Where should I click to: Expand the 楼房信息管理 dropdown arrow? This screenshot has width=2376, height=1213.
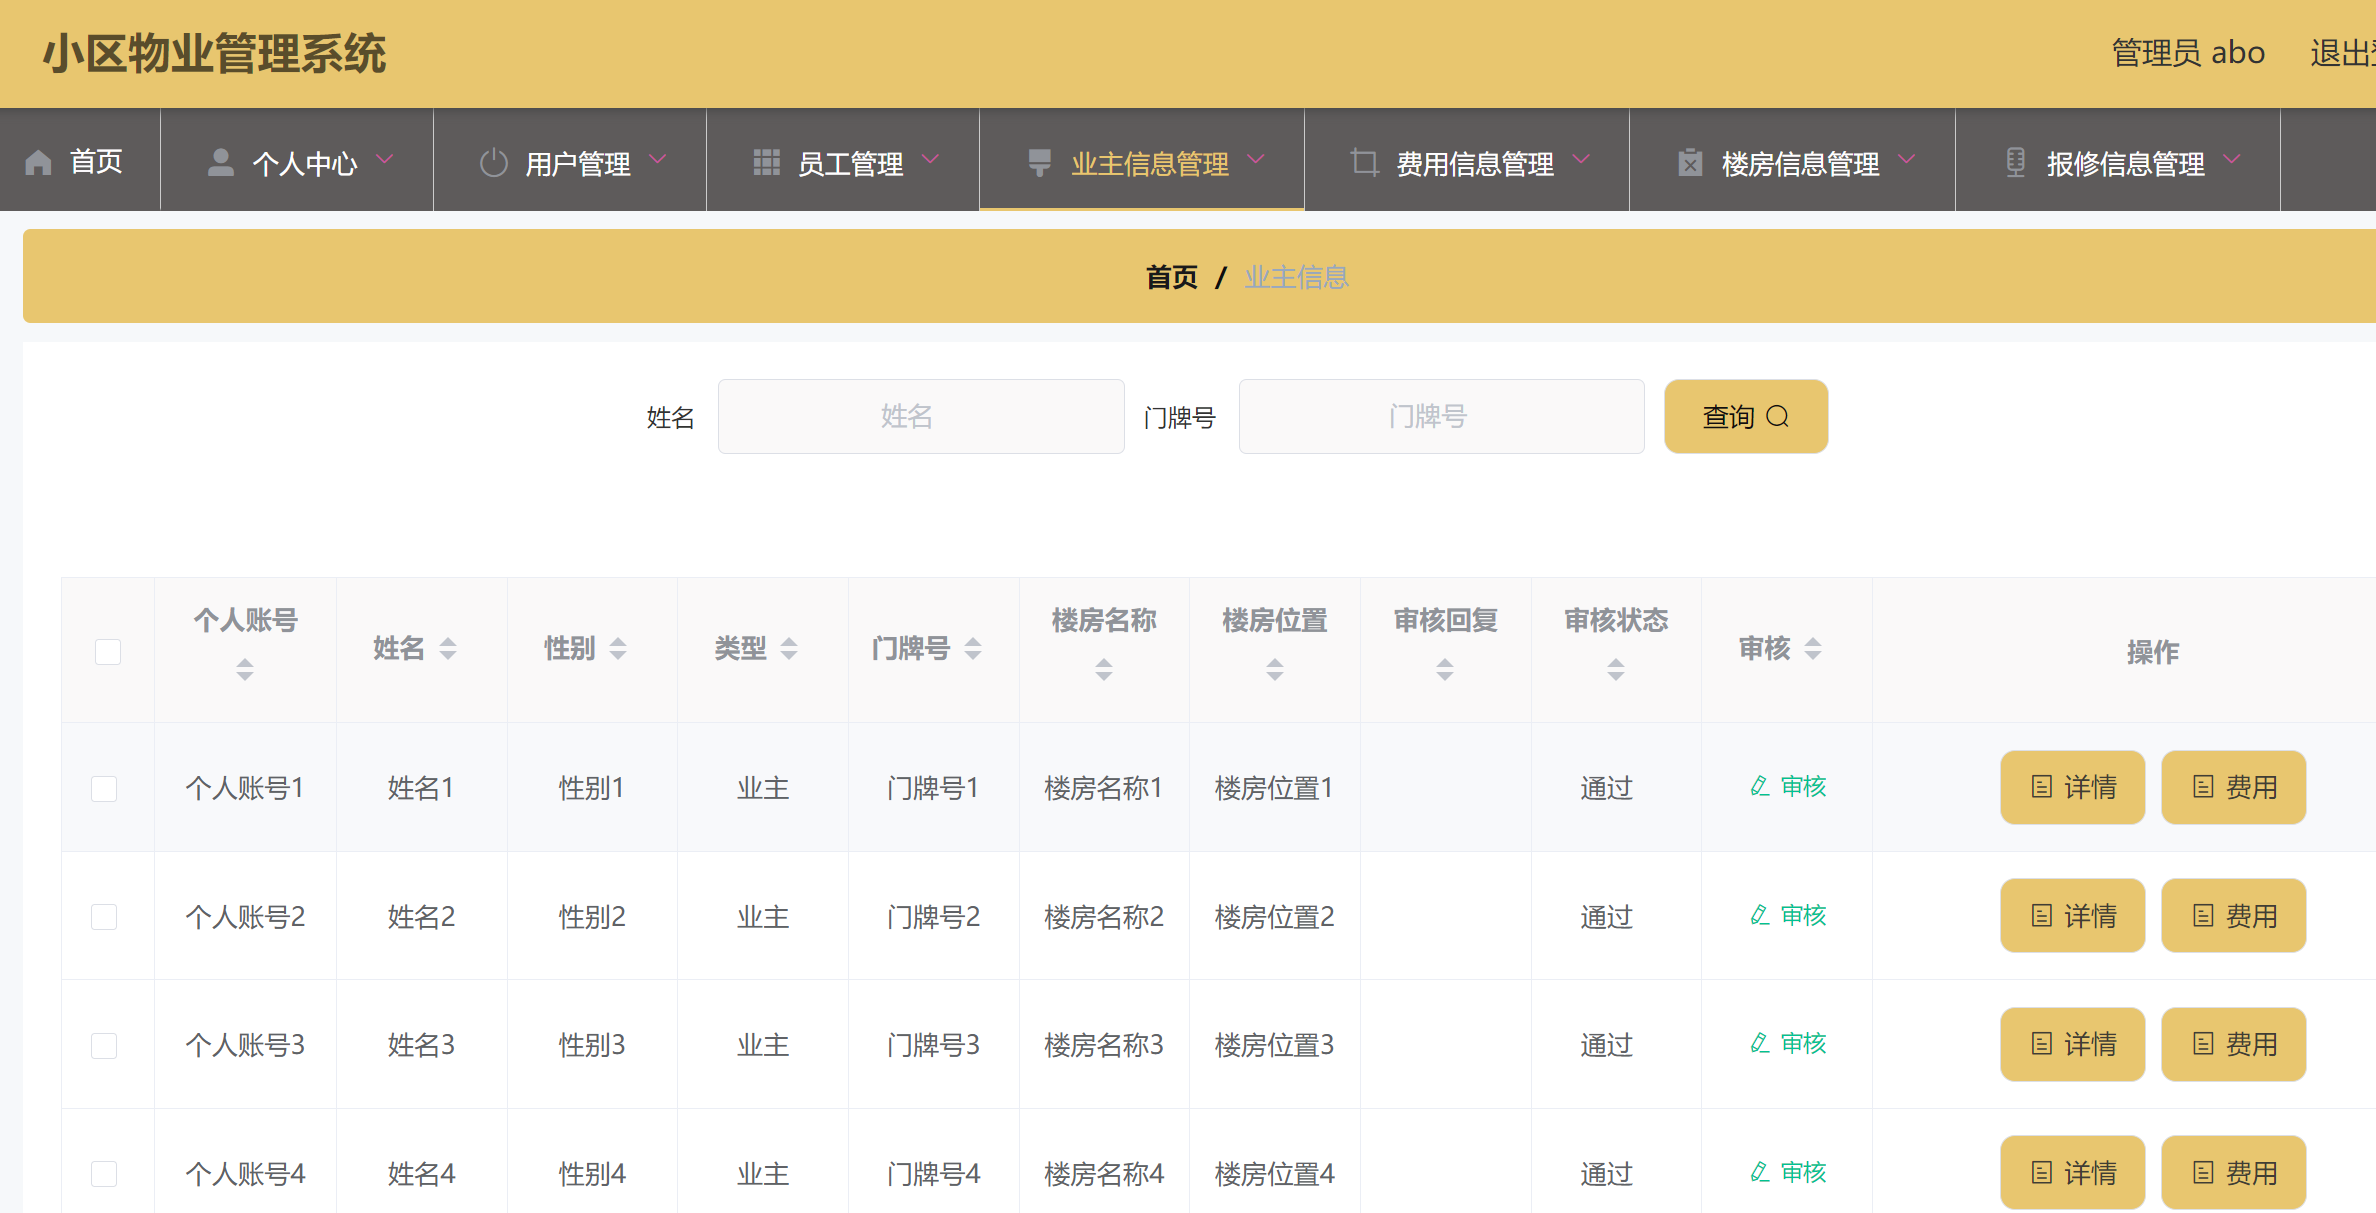[1907, 159]
